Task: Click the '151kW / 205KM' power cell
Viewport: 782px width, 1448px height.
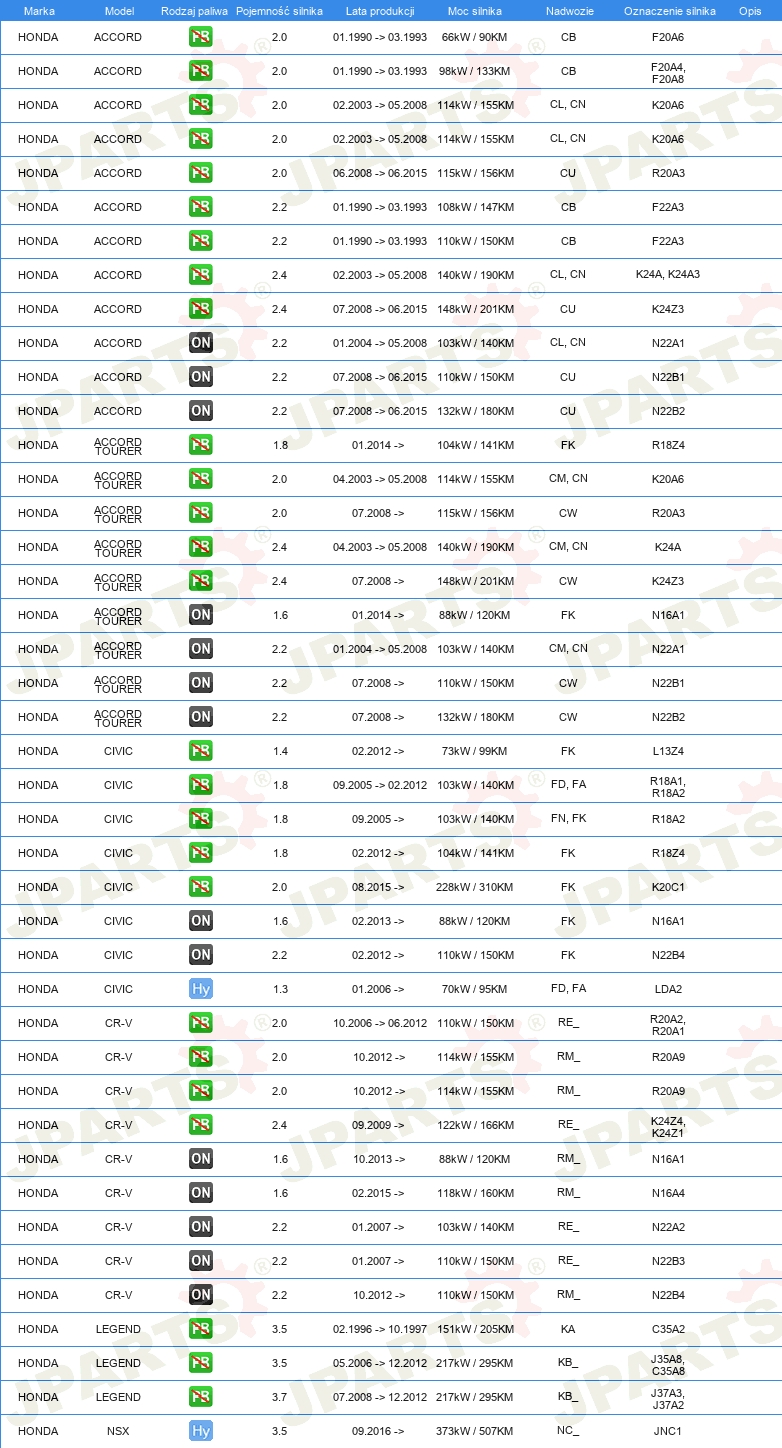Action: 475,1329
